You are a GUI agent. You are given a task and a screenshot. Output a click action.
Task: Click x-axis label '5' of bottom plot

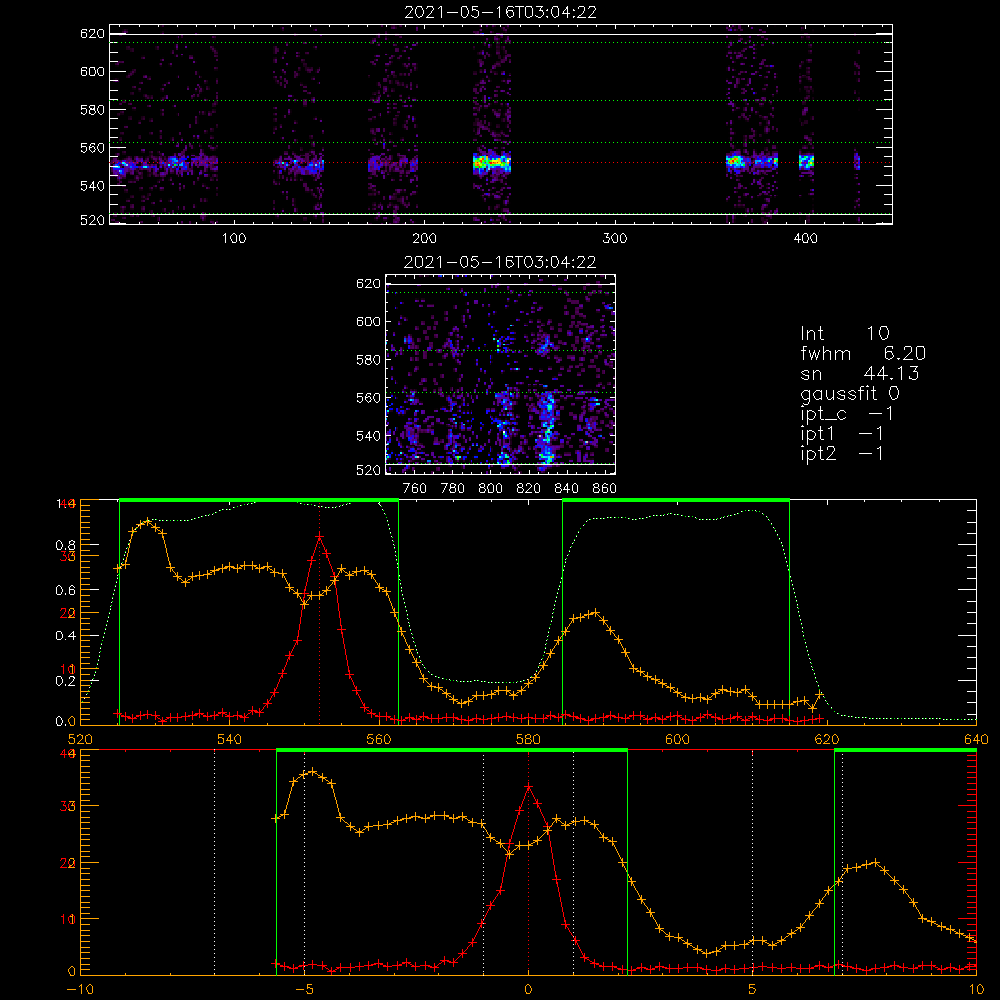[753, 990]
